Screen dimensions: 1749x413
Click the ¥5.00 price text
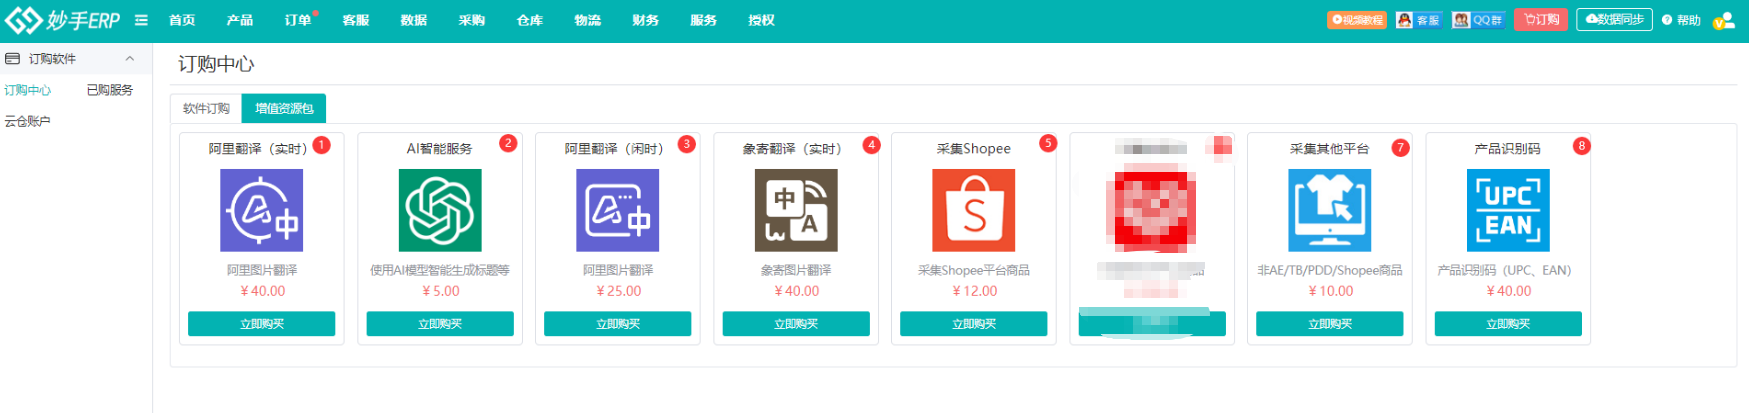[440, 291]
